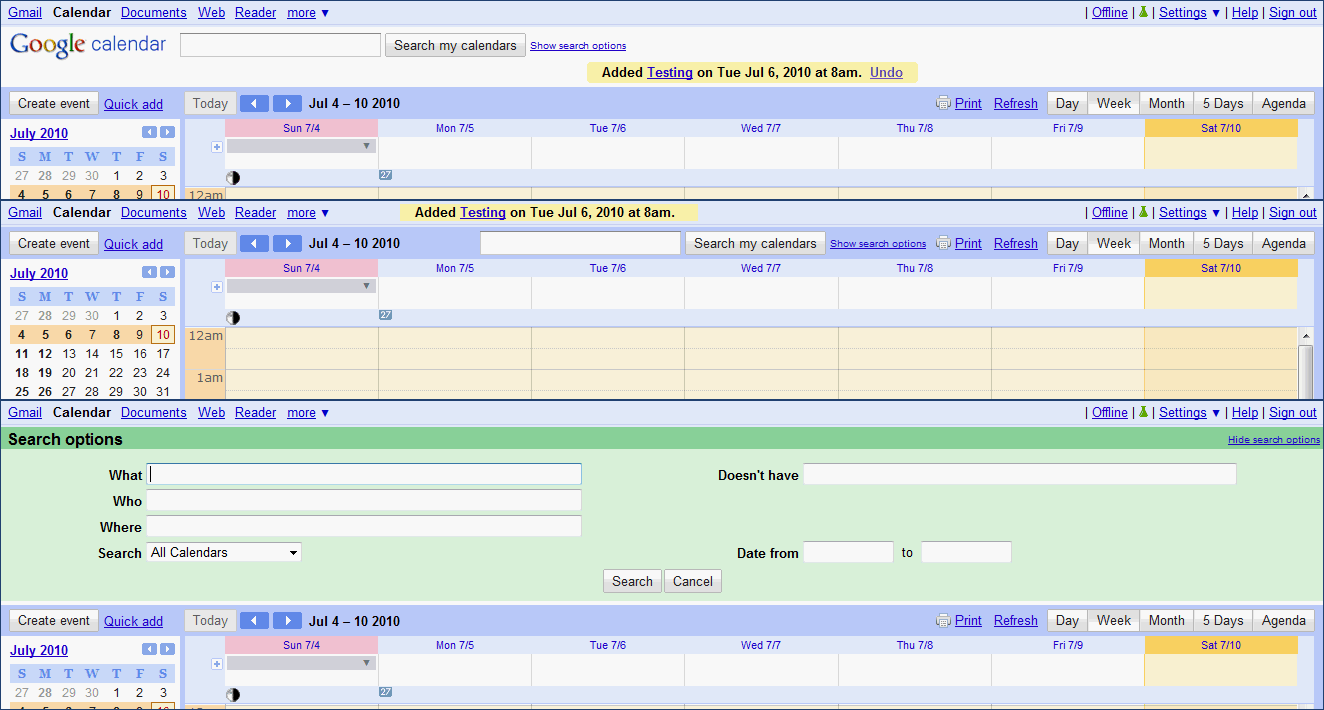Viewport: 1324px width, 710px height.
Task: Go to the previous week in the 12am/1am grid view
Action: pos(255,243)
